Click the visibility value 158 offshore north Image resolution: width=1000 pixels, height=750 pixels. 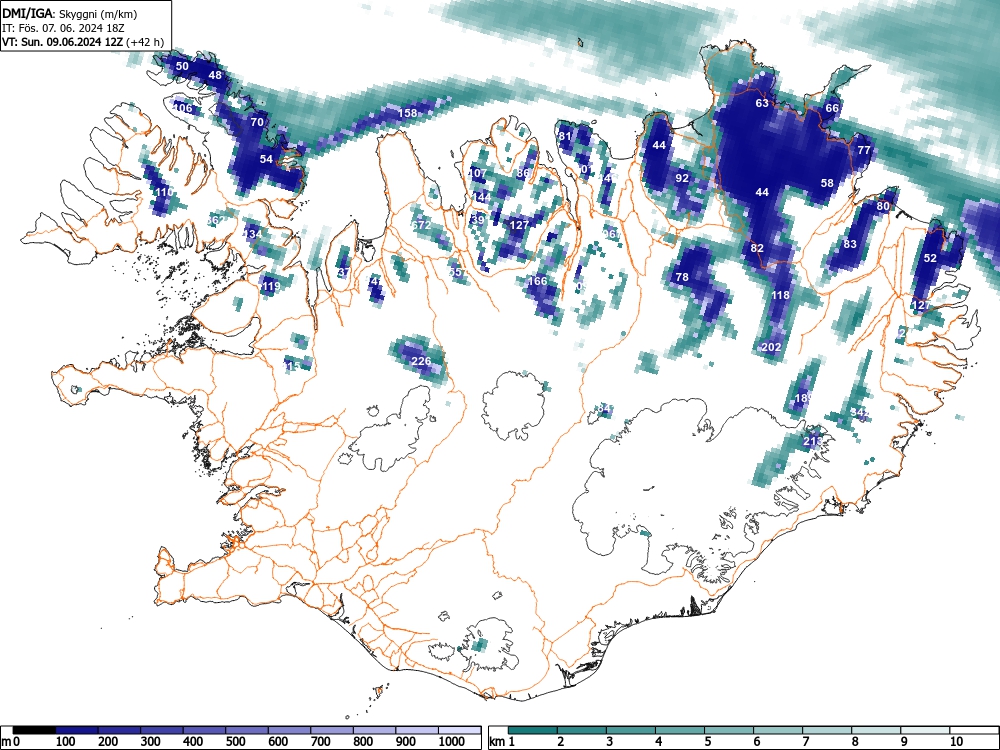pyautogui.click(x=408, y=114)
